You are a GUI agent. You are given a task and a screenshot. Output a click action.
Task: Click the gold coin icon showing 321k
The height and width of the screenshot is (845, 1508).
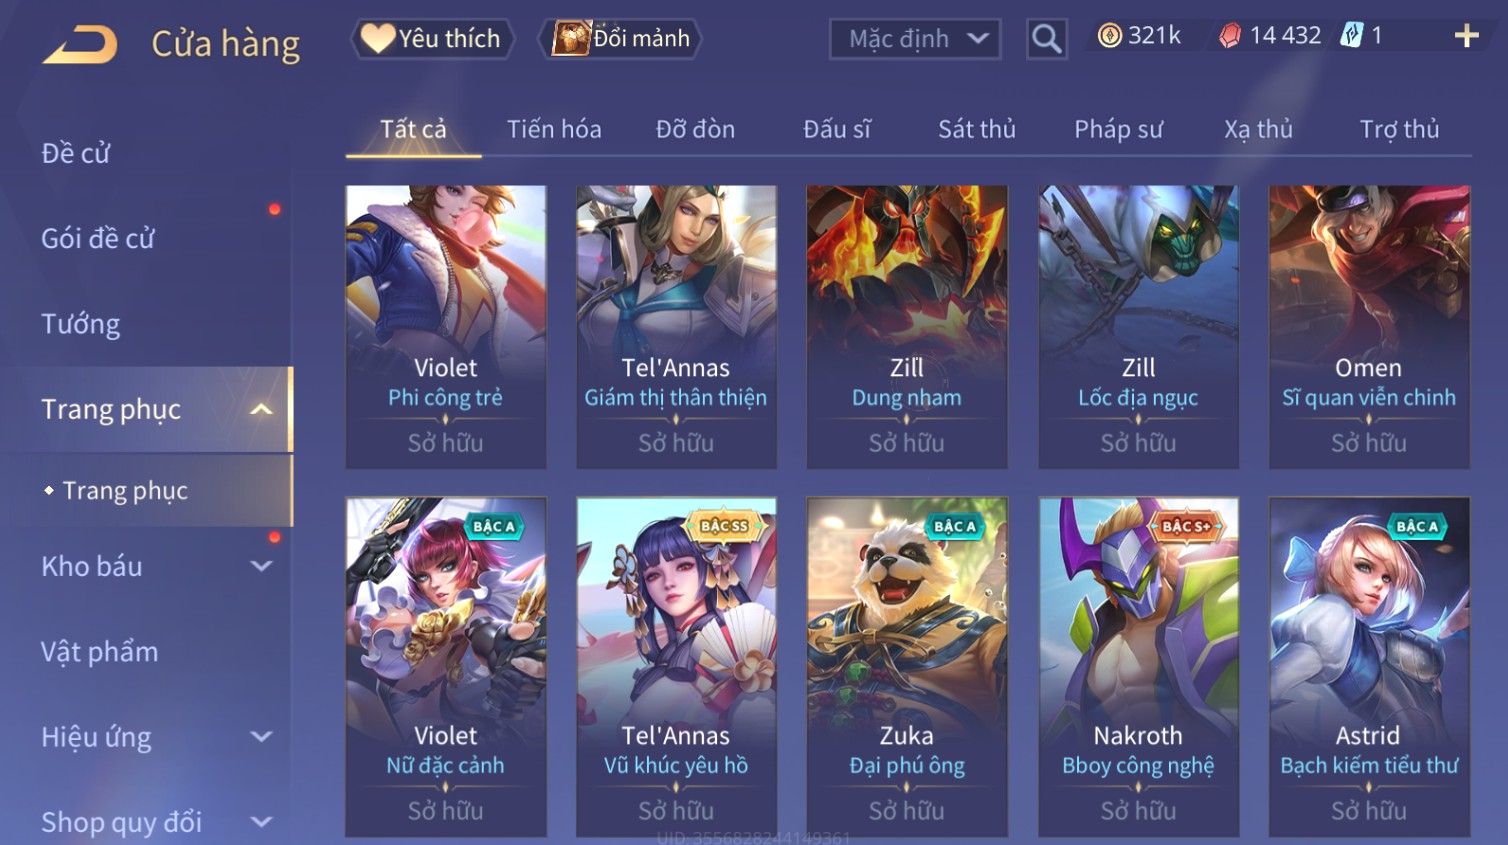[1109, 36]
